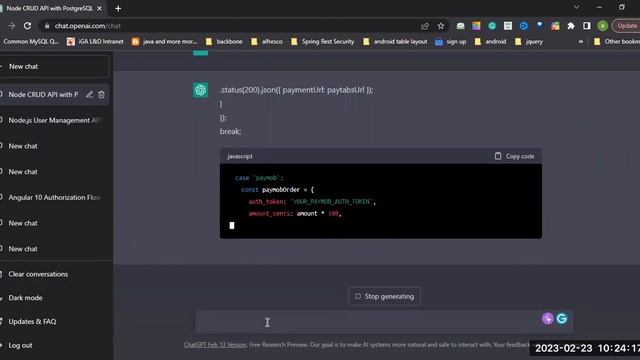This screenshot has height=360, width=640.
Task: Click the Grammarly icon in the message box
Action: (x=562, y=318)
